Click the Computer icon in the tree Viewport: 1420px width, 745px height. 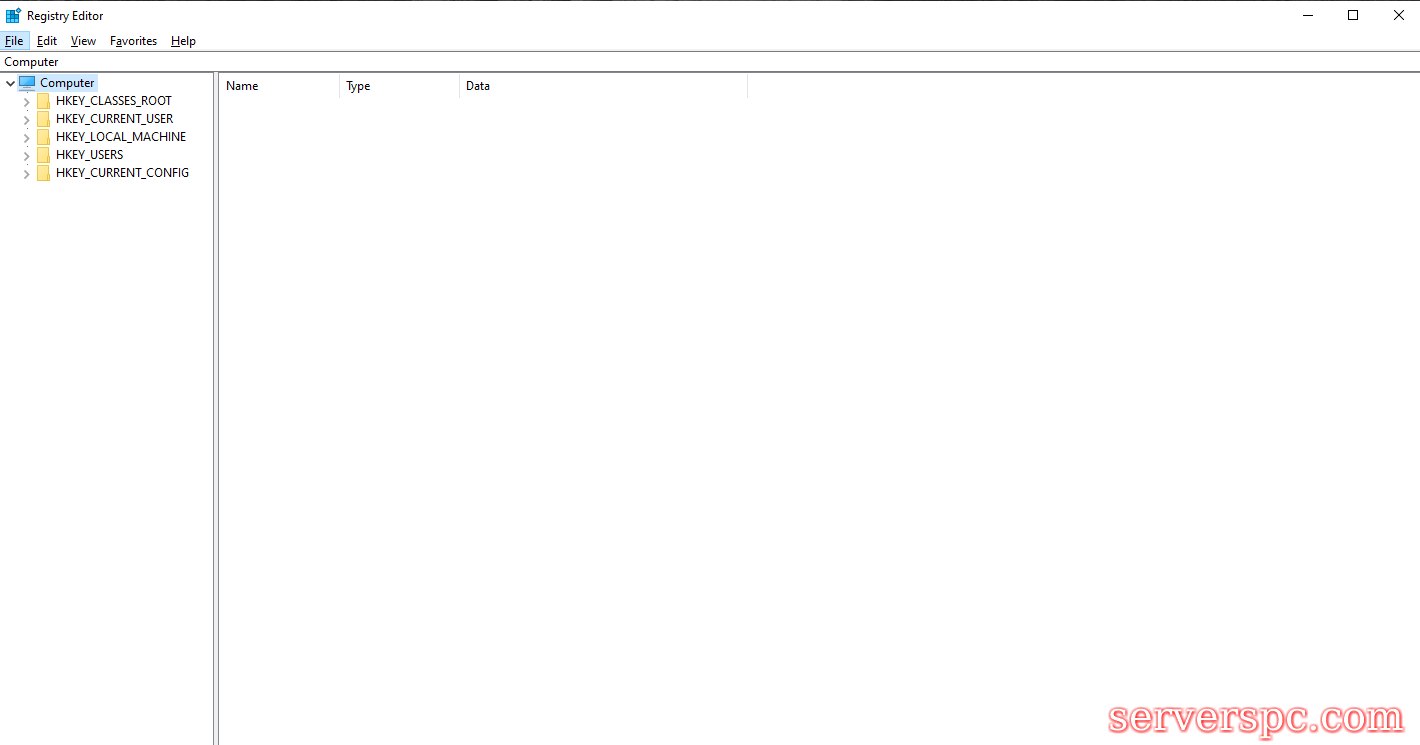pyautogui.click(x=27, y=83)
